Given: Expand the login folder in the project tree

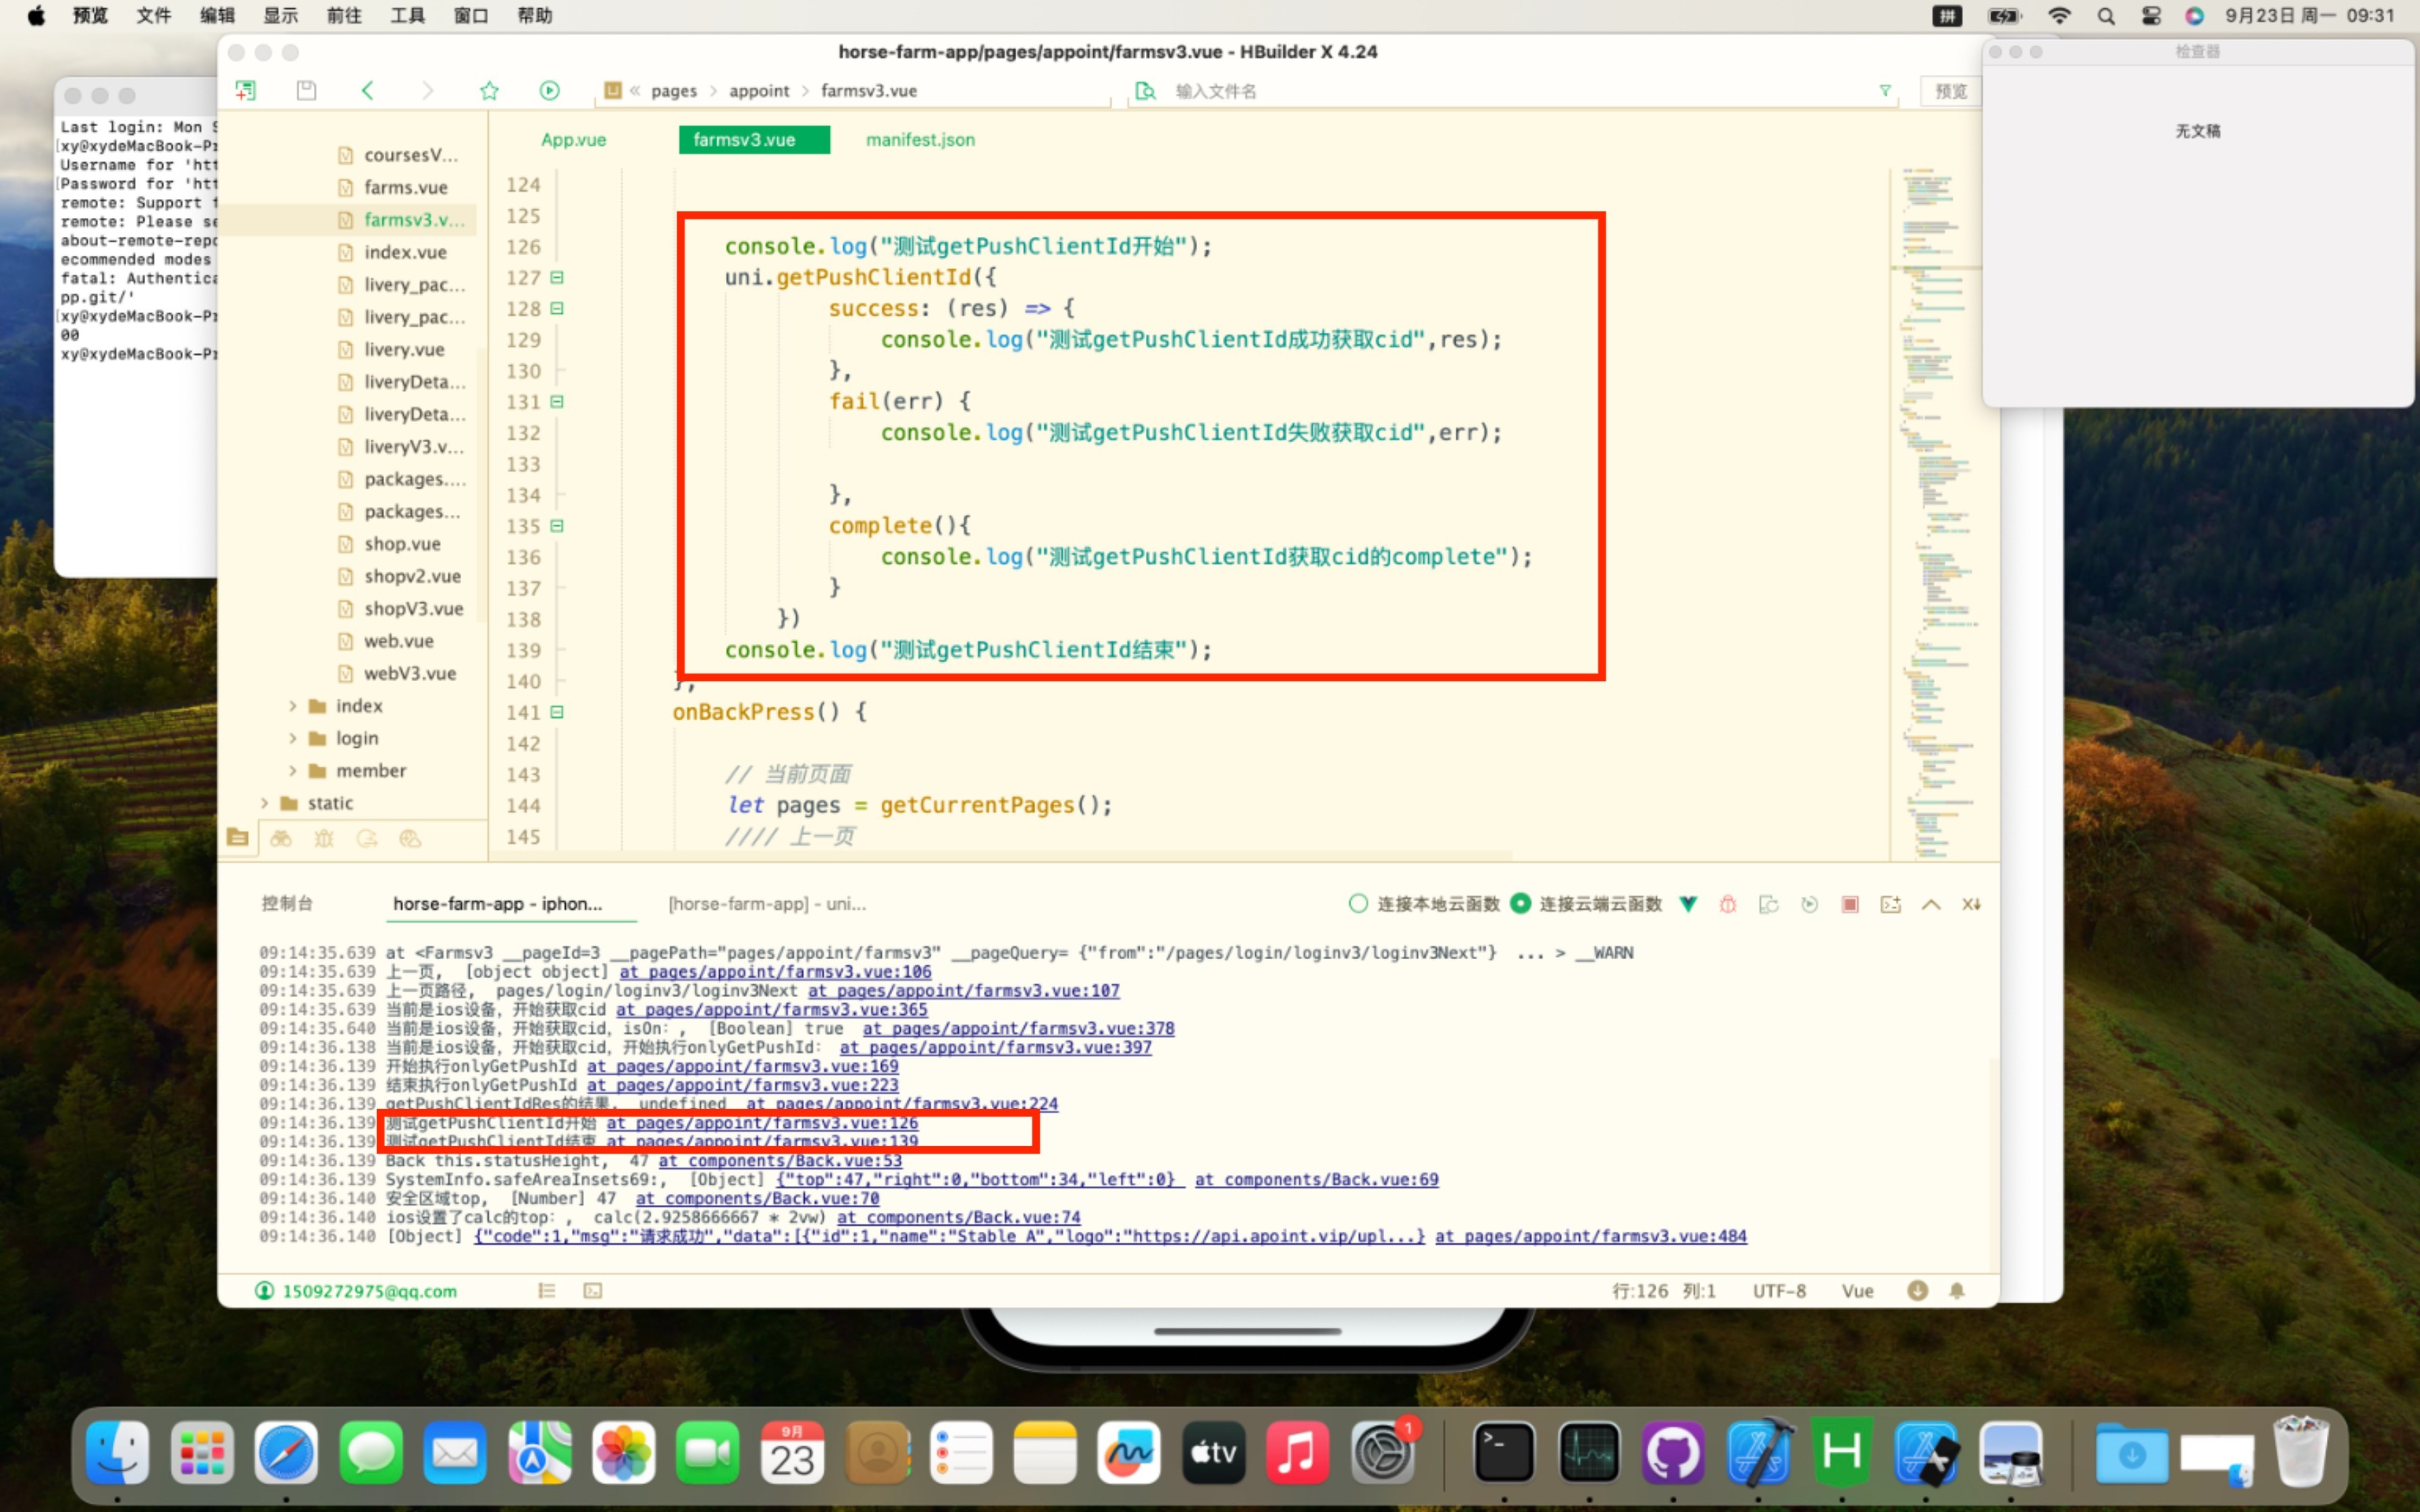Looking at the screenshot, I should click(x=292, y=738).
